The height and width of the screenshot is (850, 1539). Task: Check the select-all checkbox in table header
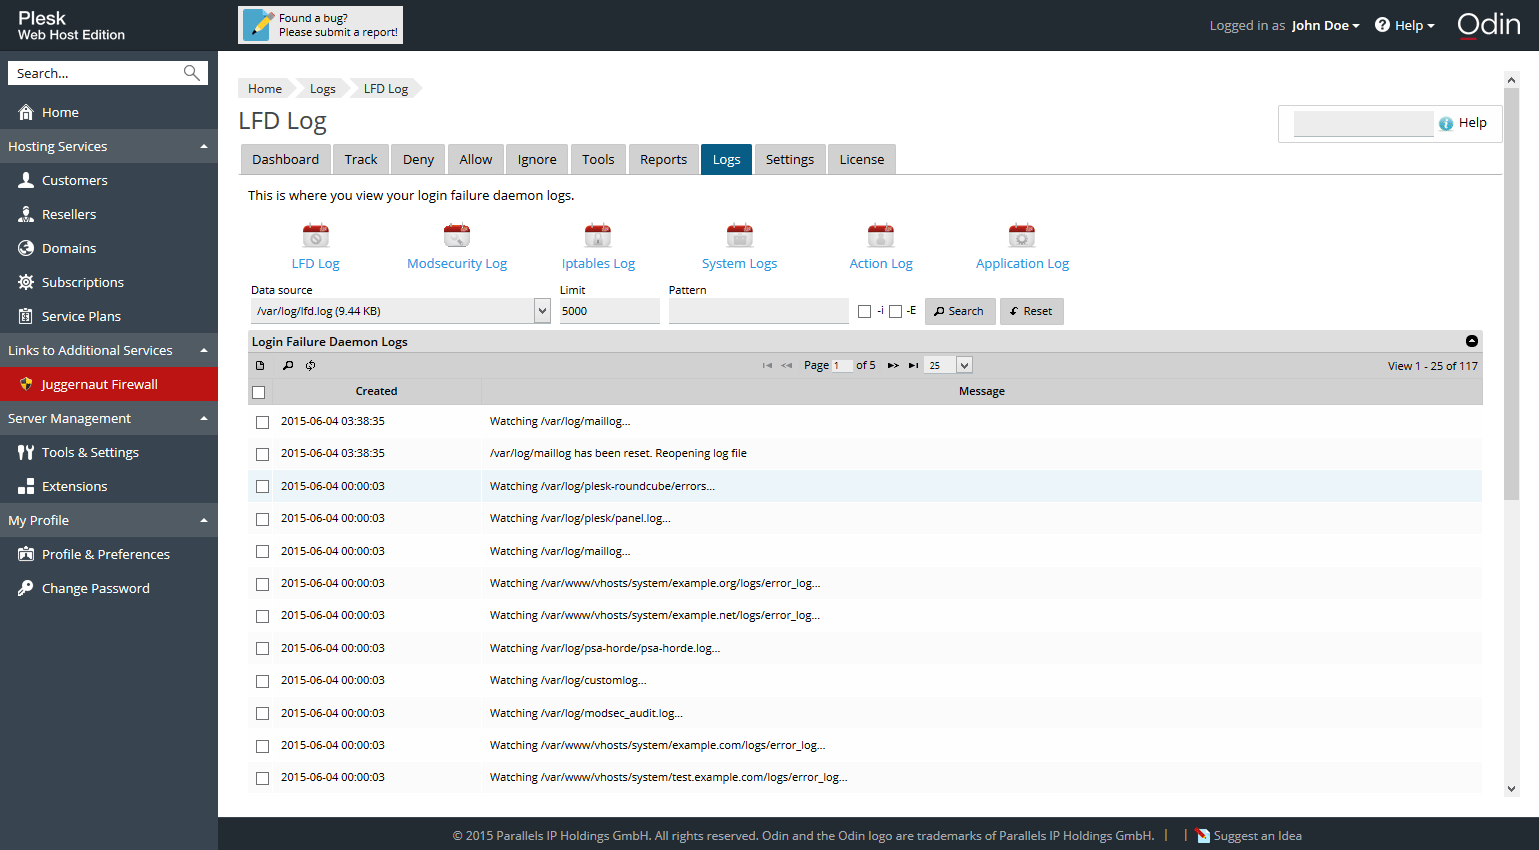point(259,392)
